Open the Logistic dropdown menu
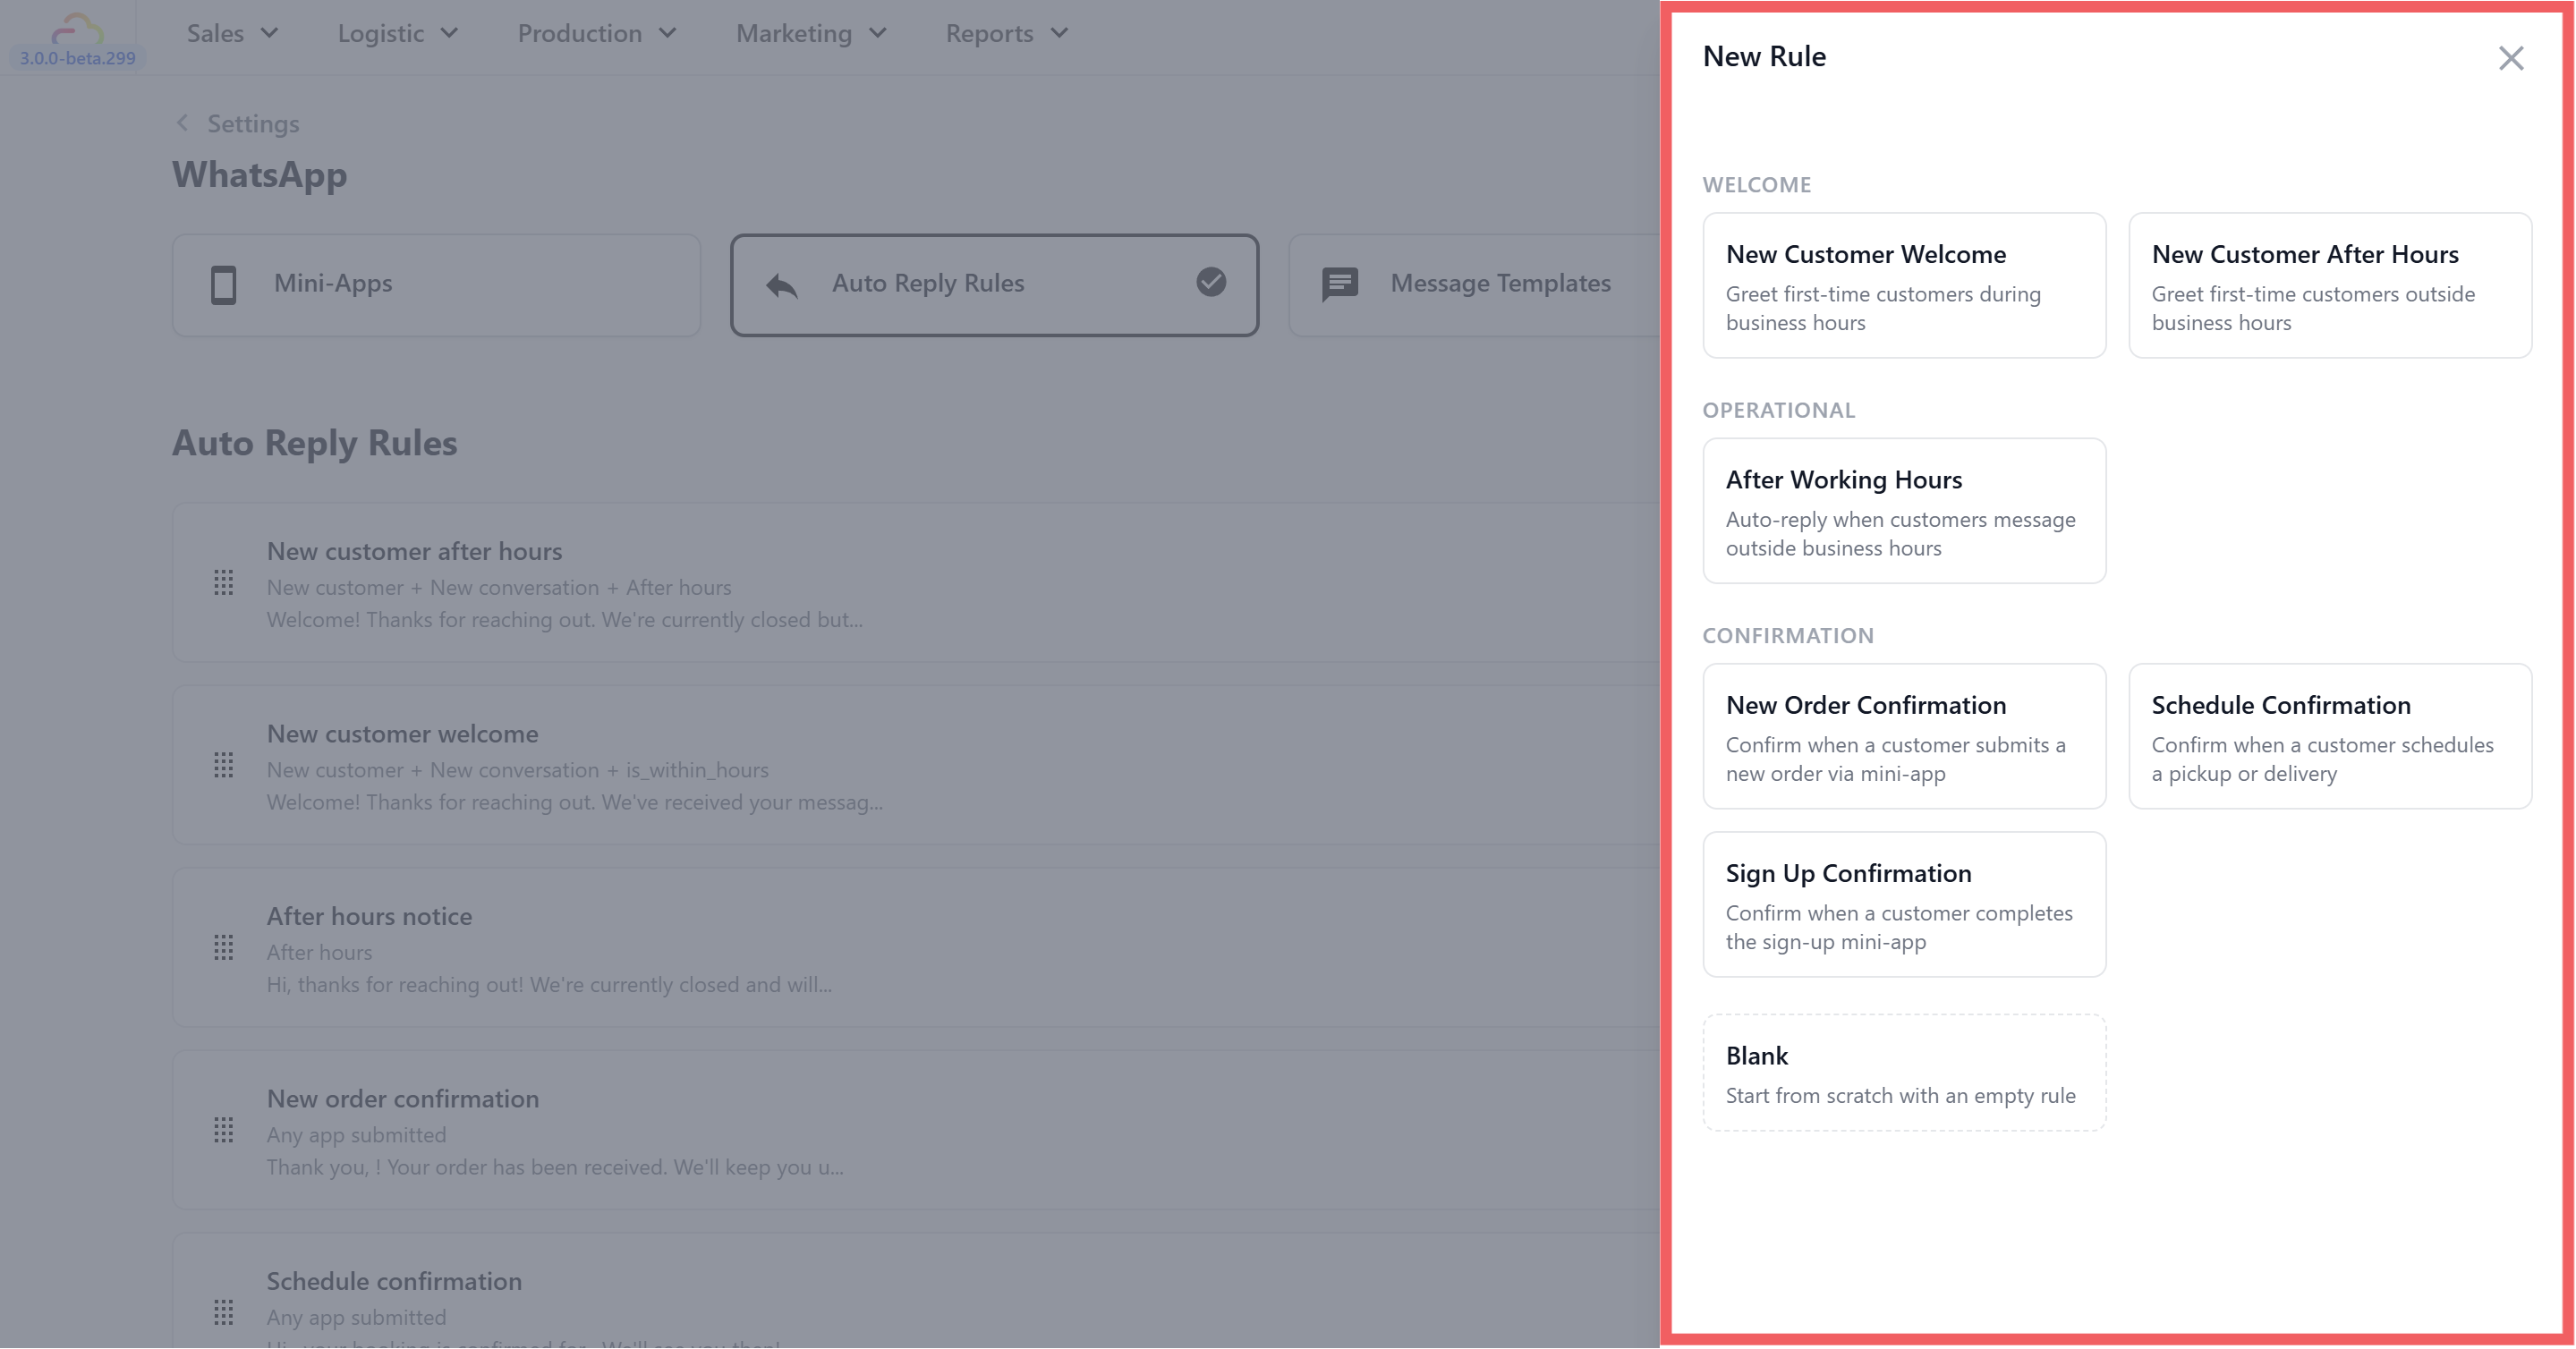This screenshot has width=2576, height=1349. (397, 34)
